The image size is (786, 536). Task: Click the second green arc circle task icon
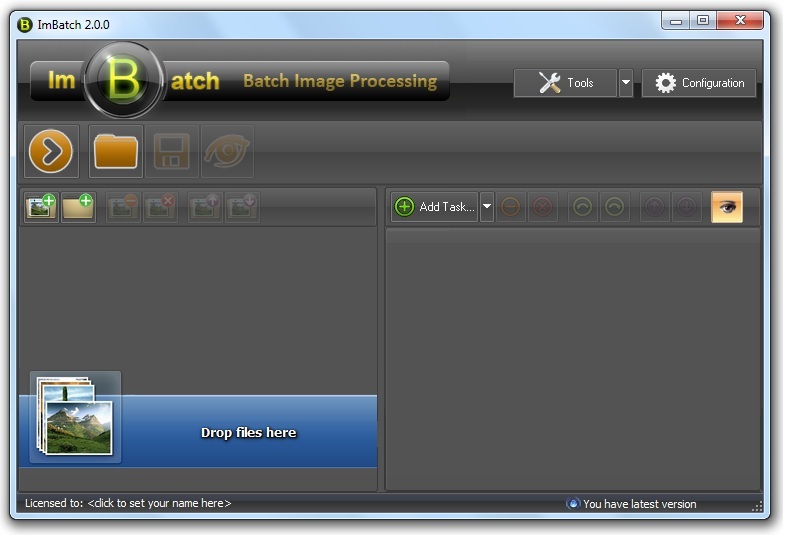click(x=615, y=207)
